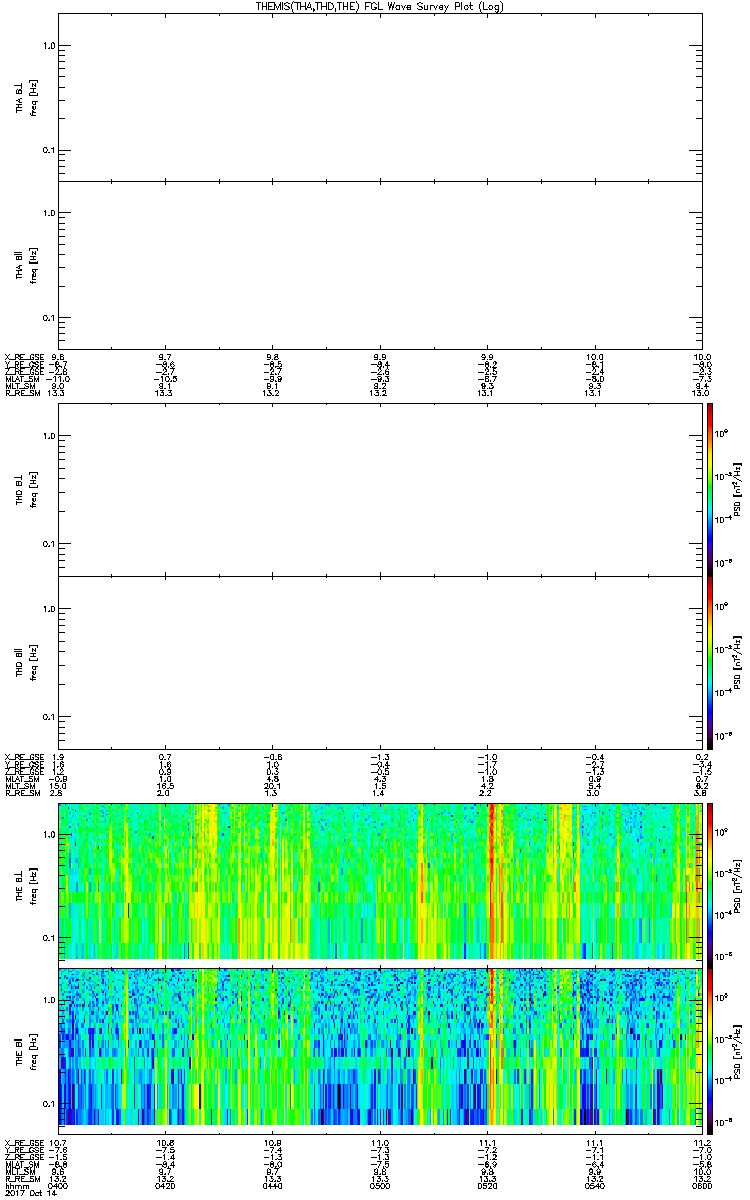The width and height of the screenshot is (750, 1200).
Task: Click the '0540' time tick label
Action: (x=595, y=1186)
